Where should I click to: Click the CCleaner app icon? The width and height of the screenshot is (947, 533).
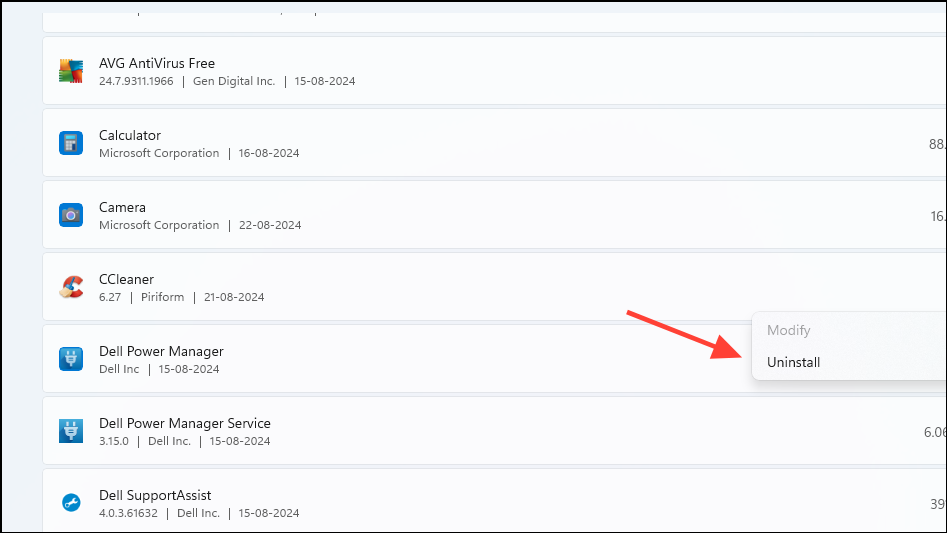pyautogui.click(x=71, y=287)
